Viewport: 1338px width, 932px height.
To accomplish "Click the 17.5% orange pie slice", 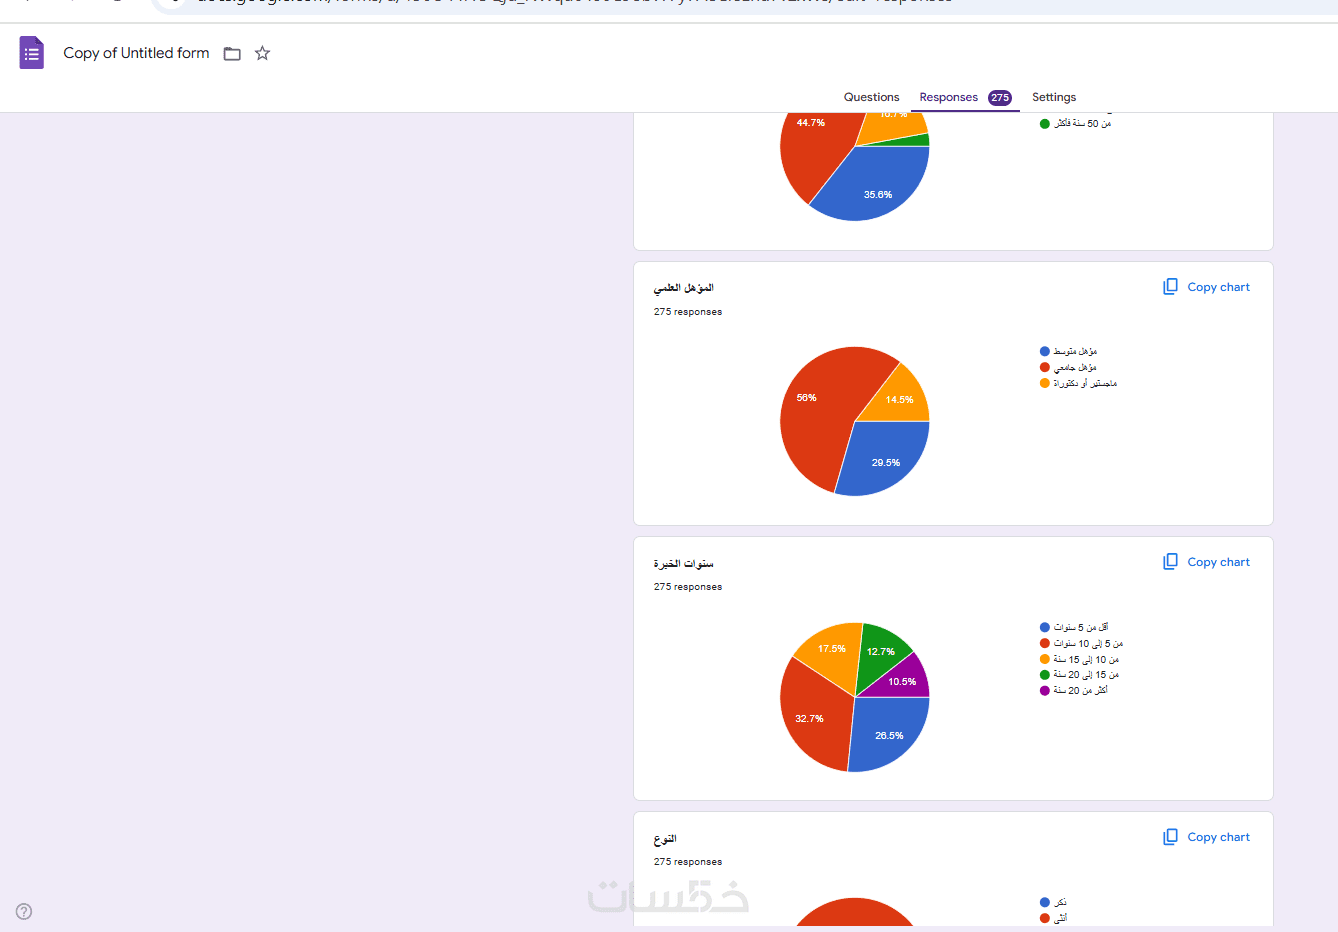I will click(x=832, y=653).
